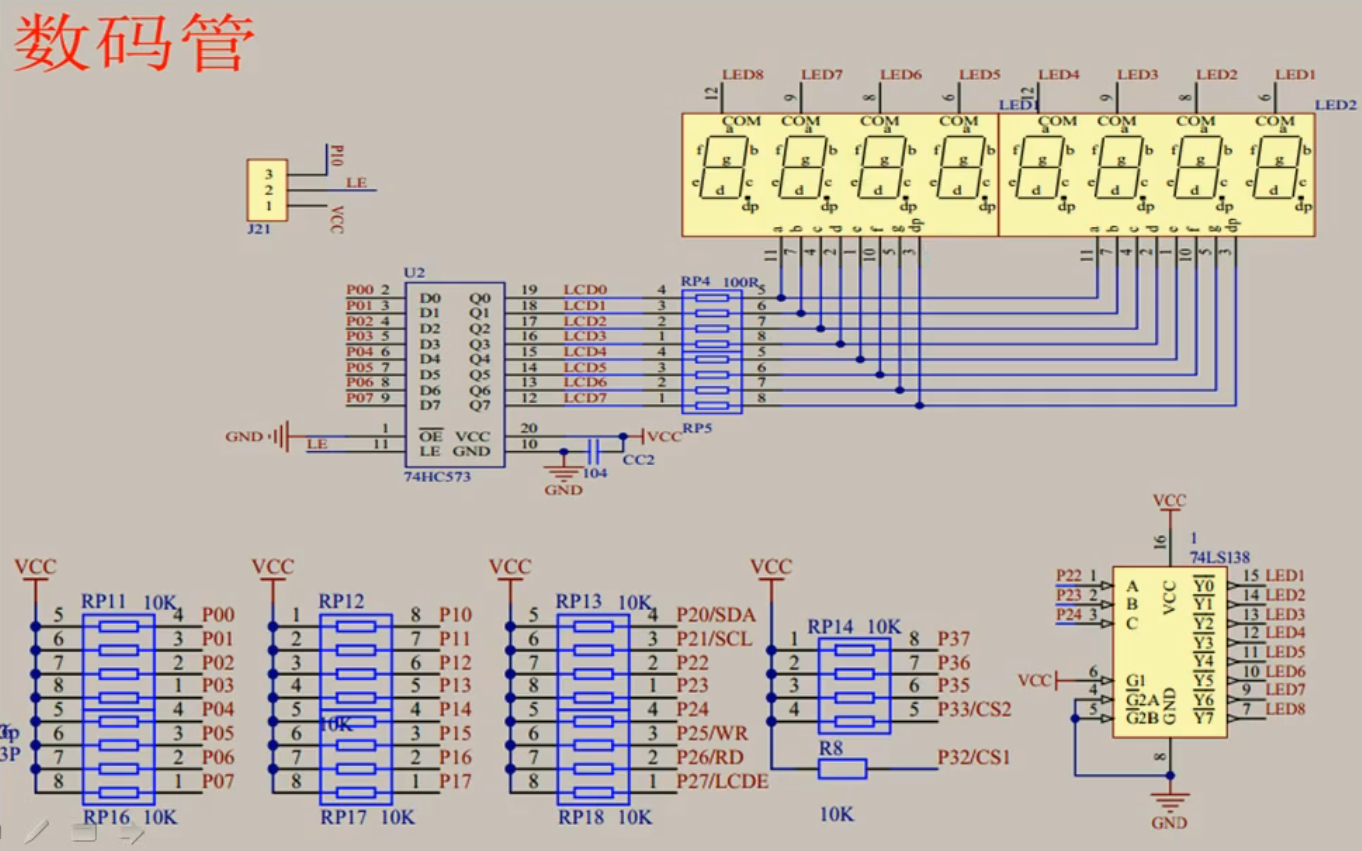Viewport: 1362px width, 851px height.
Task: Click the red 数码管 title
Action: pyautogui.click(x=132, y=43)
